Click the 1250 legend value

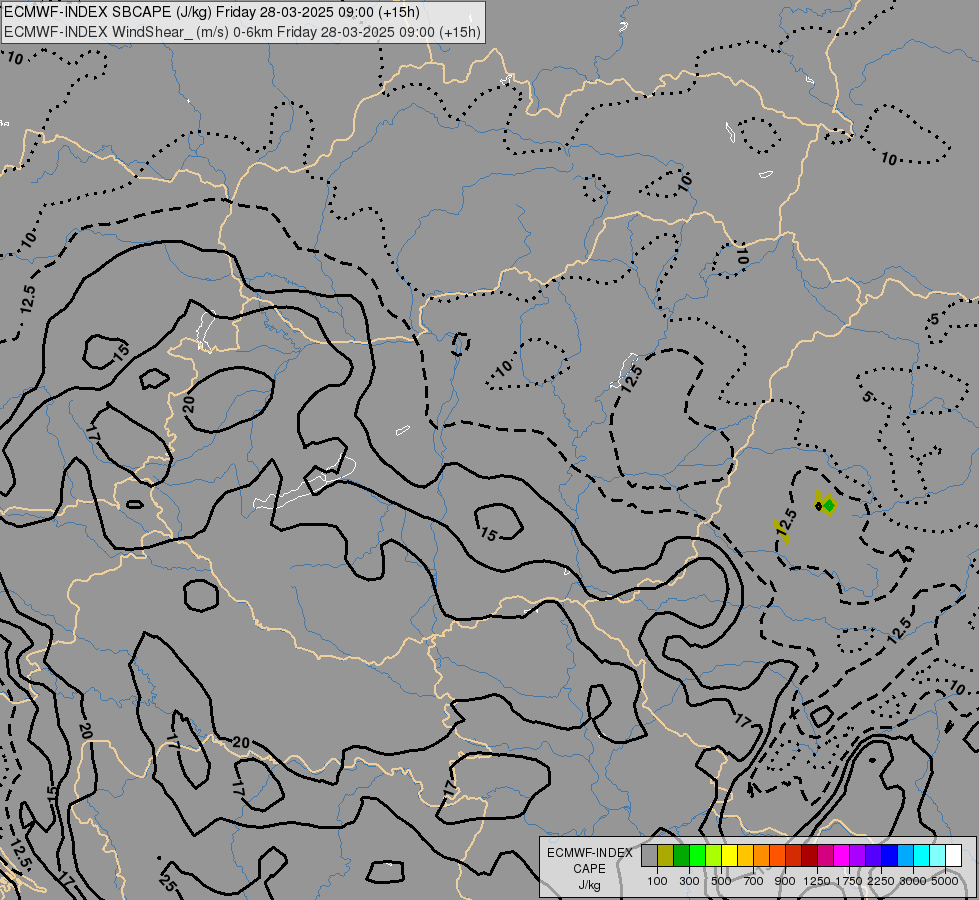click(x=817, y=881)
